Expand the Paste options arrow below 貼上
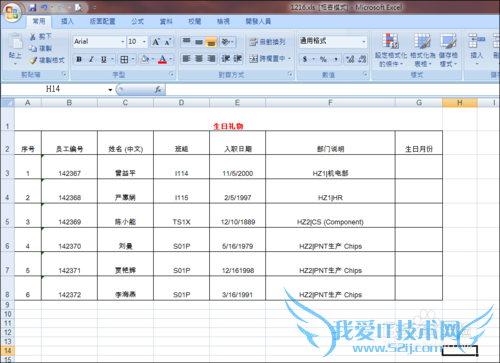500x363 pixels. click(x=15, y=63)
